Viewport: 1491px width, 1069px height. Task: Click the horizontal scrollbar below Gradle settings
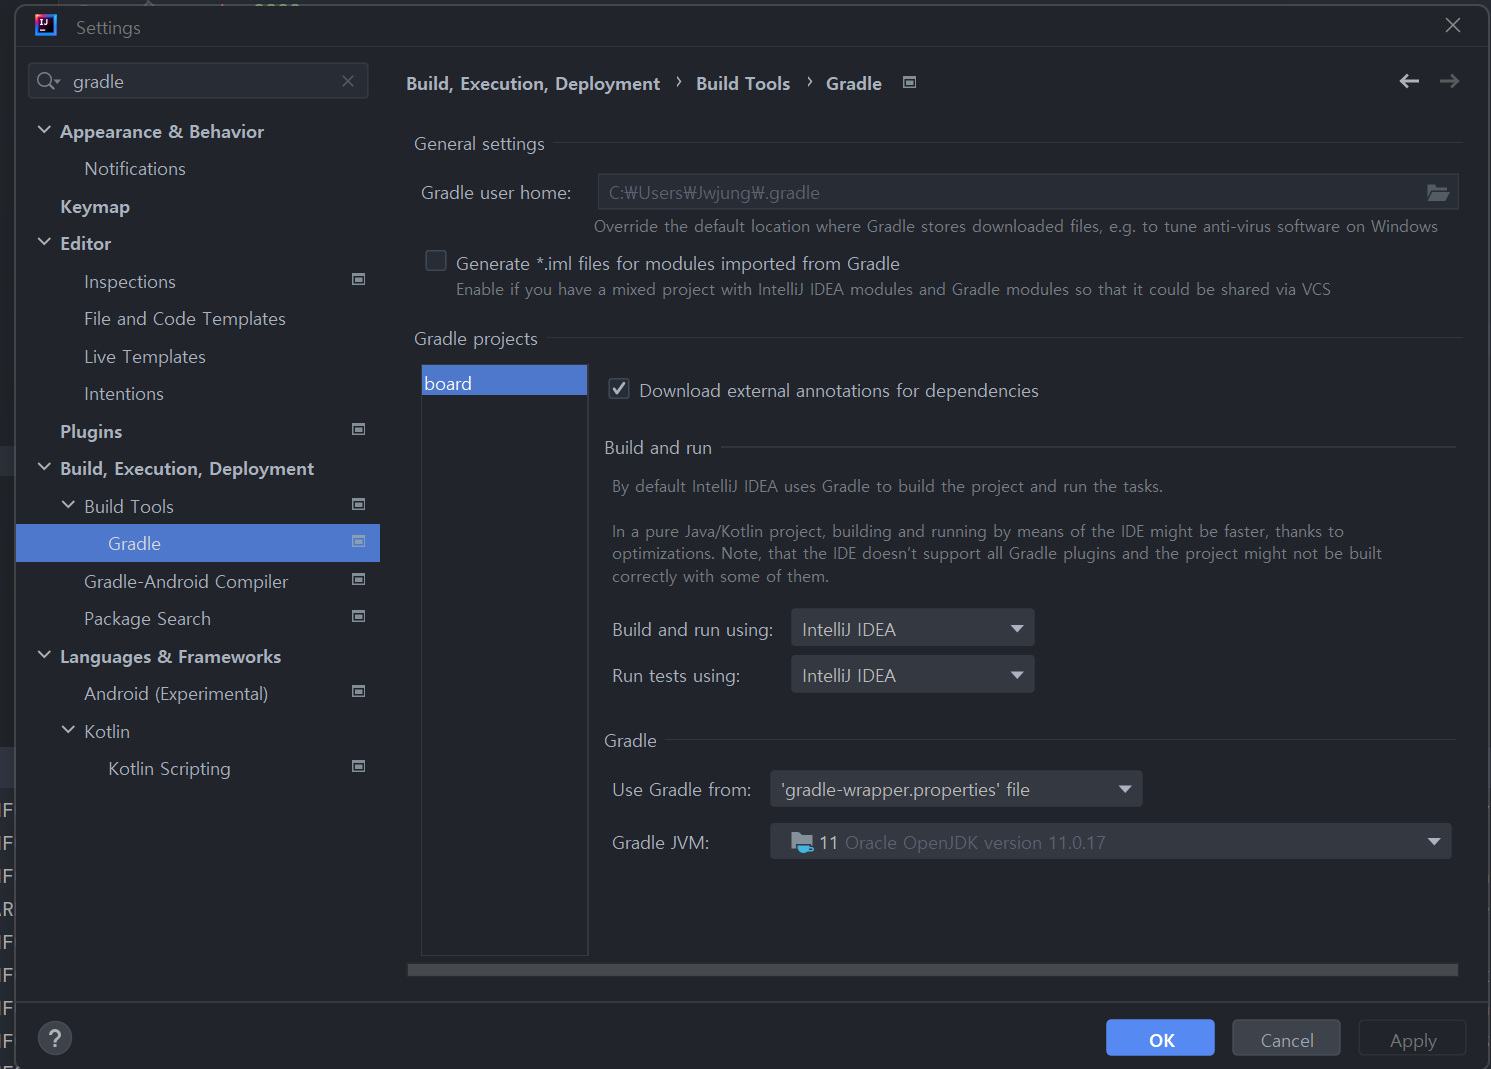932,970
